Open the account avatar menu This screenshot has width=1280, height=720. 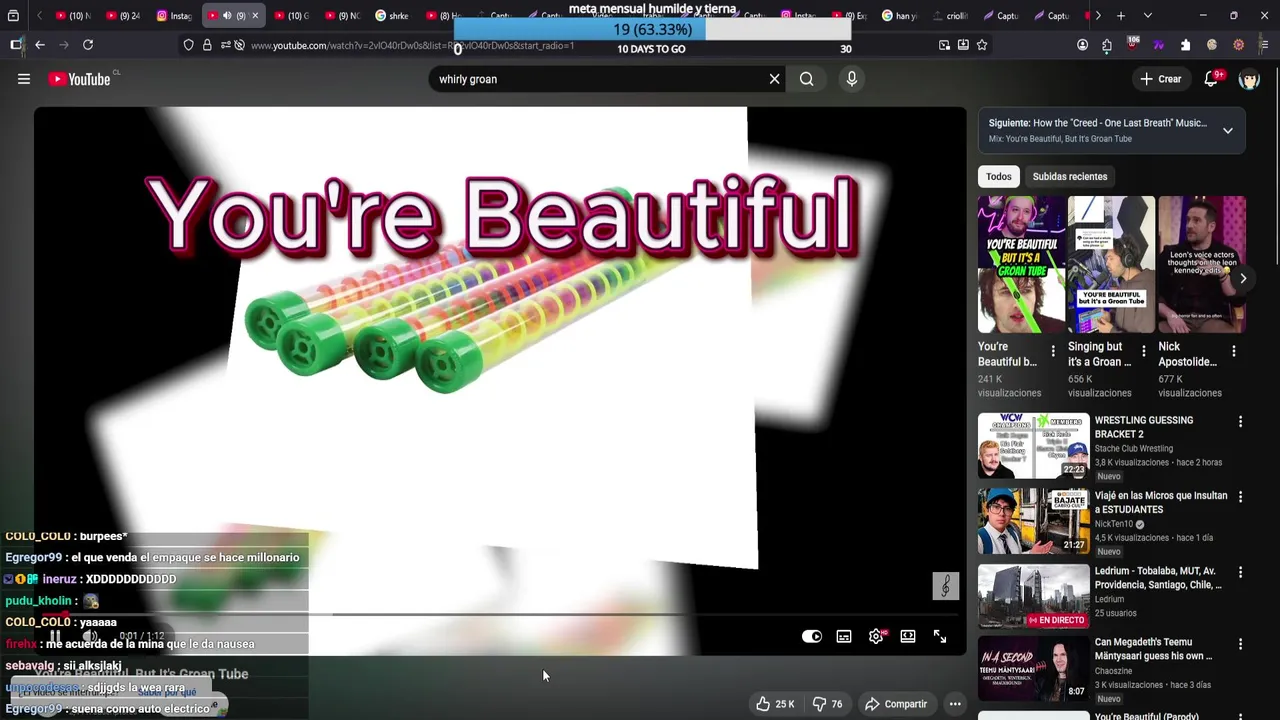(1249, 79)
